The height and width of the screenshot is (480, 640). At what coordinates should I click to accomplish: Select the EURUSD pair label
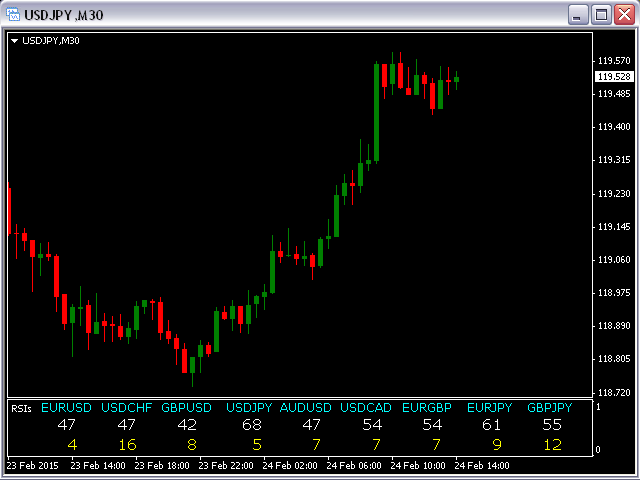[x=66, y=407]
